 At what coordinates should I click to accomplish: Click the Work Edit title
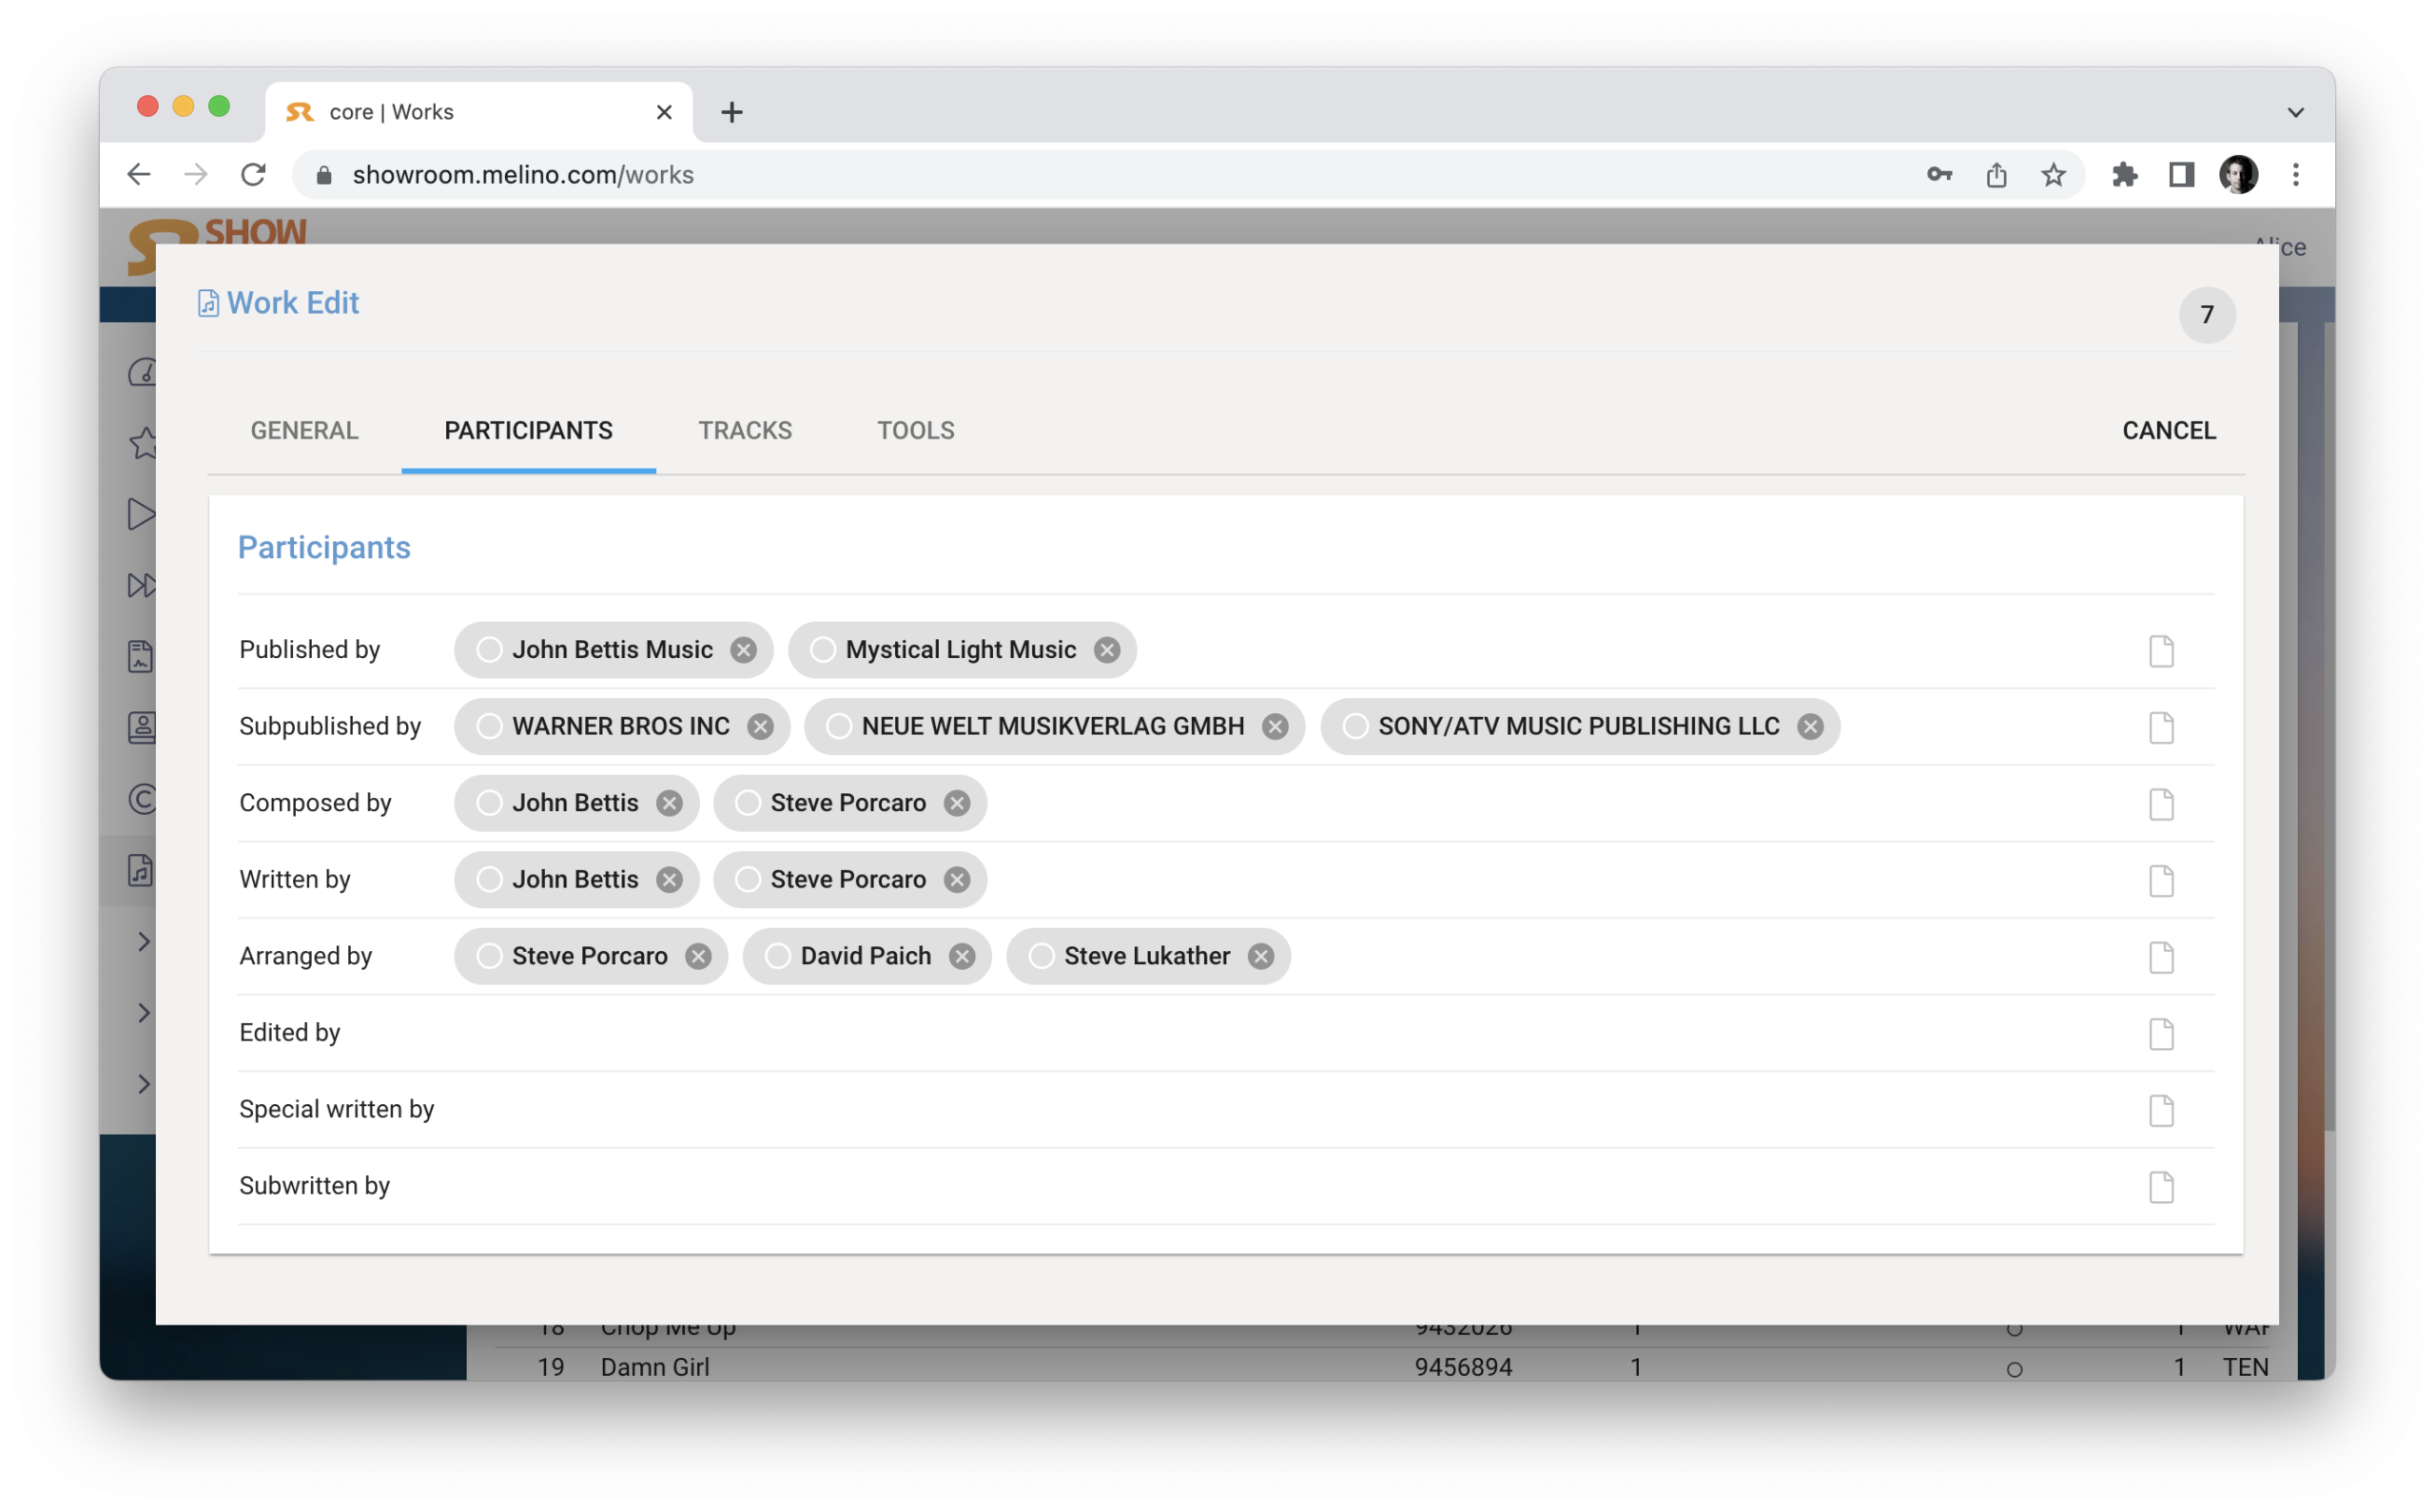coord(292,303)
